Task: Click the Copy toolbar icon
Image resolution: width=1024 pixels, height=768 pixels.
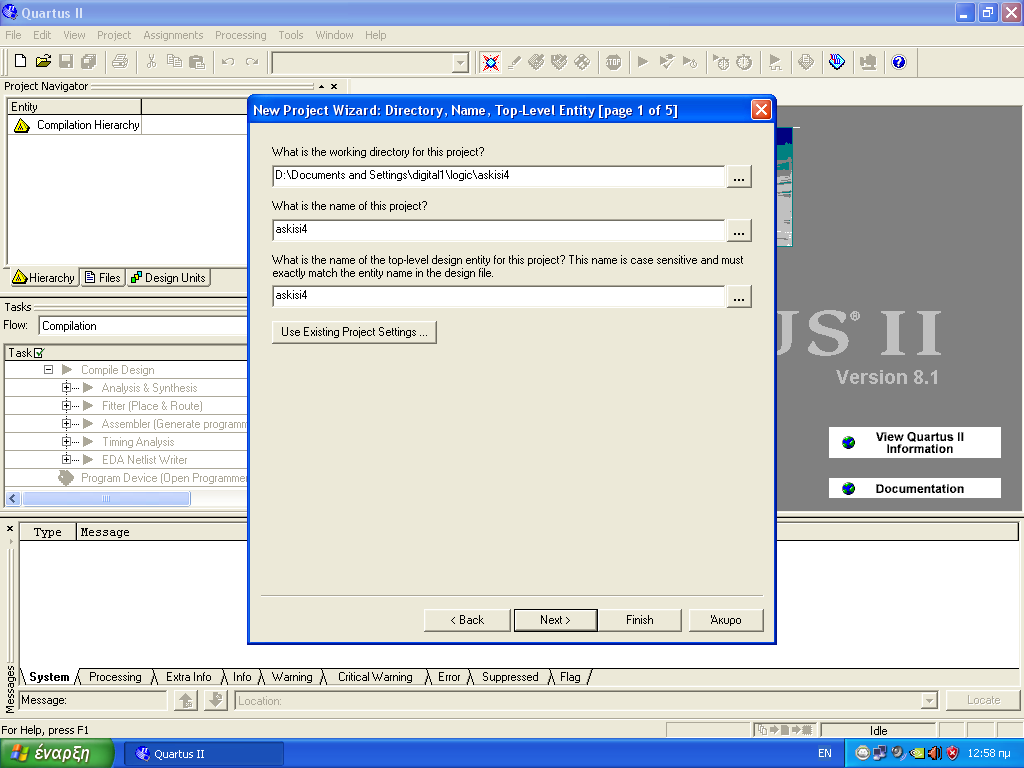Action: coord(174,61)
